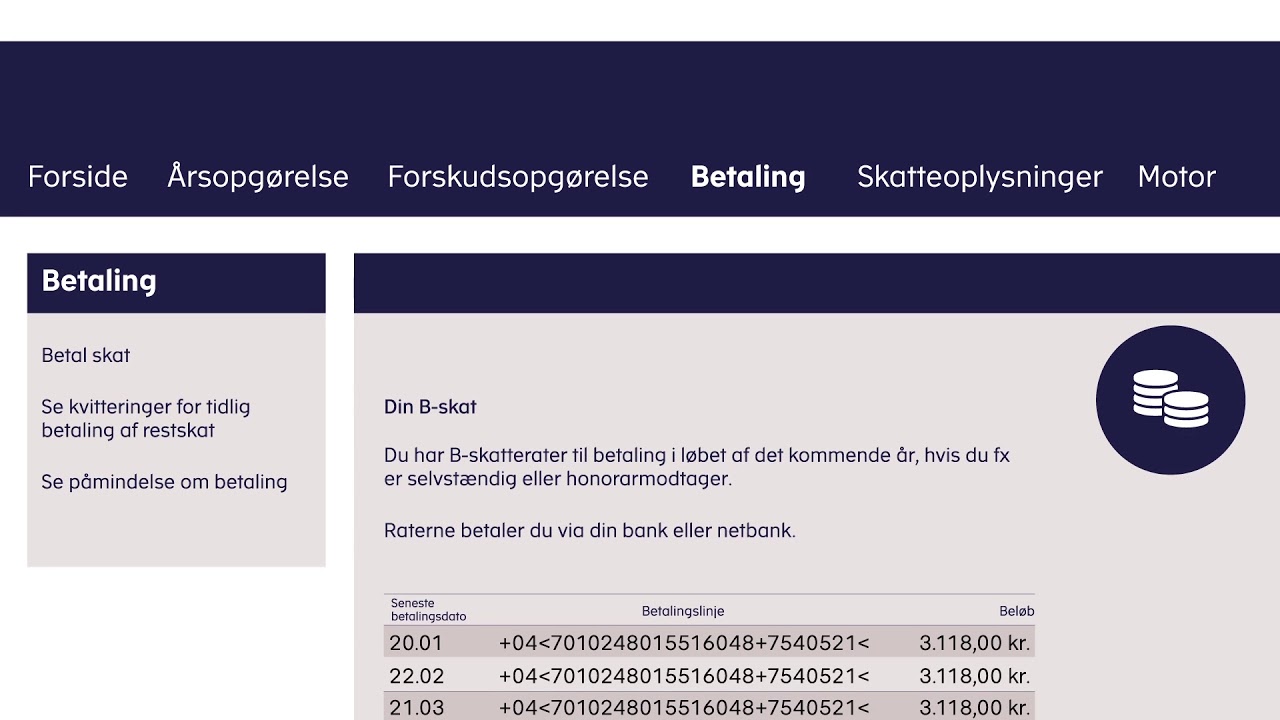Click the 3.118,00 kr. amount for 20.01
The height and width of the screenshot is (720, 1280).
(x=974, y=643)
